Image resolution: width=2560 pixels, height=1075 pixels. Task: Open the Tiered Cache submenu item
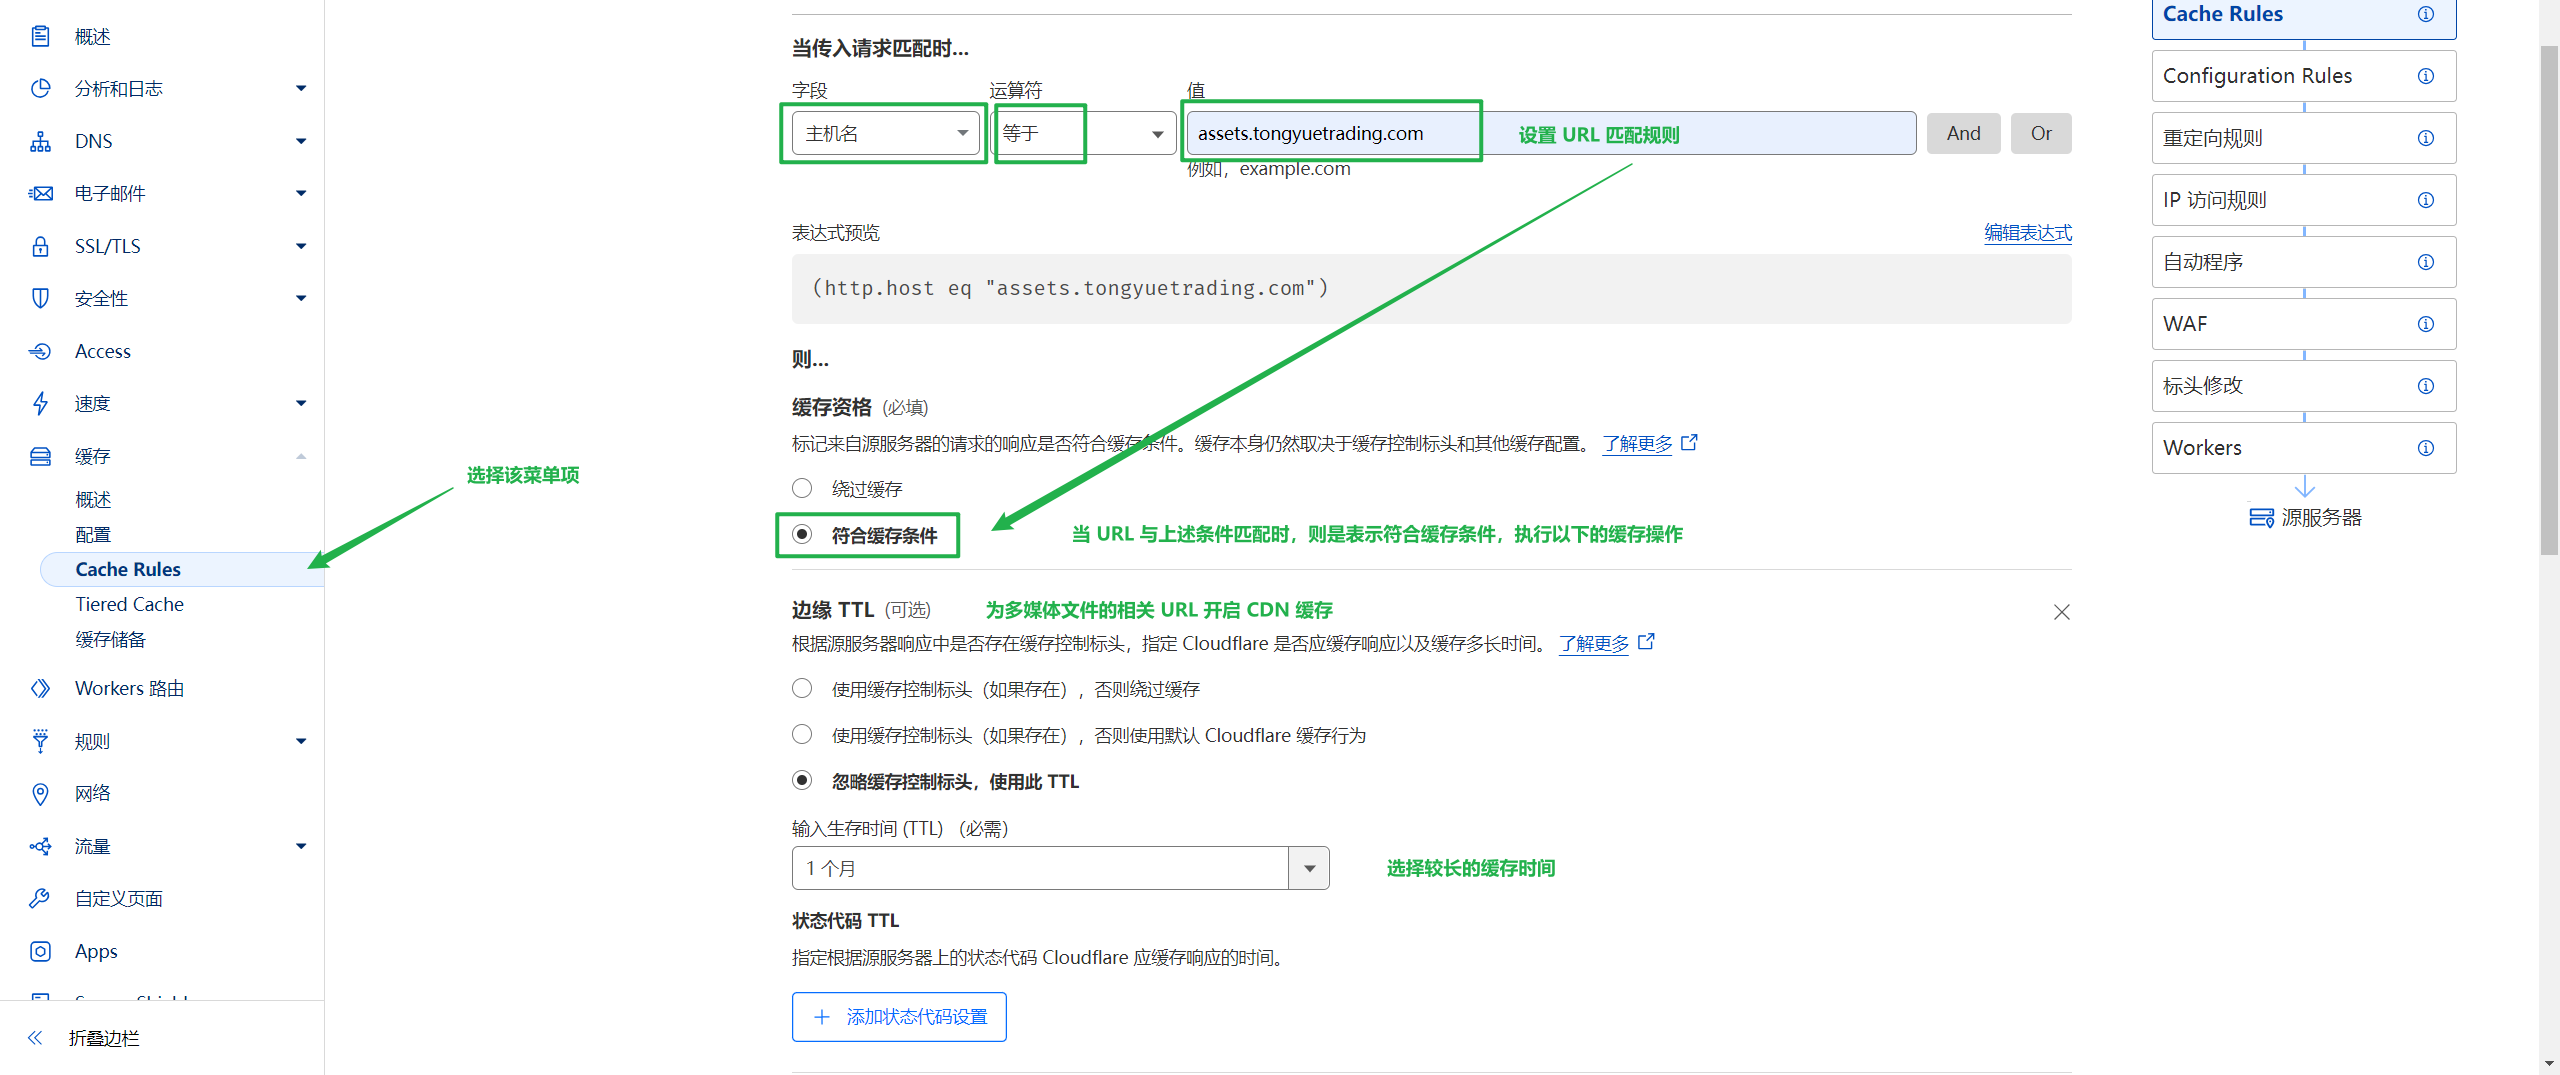point(130,604)
